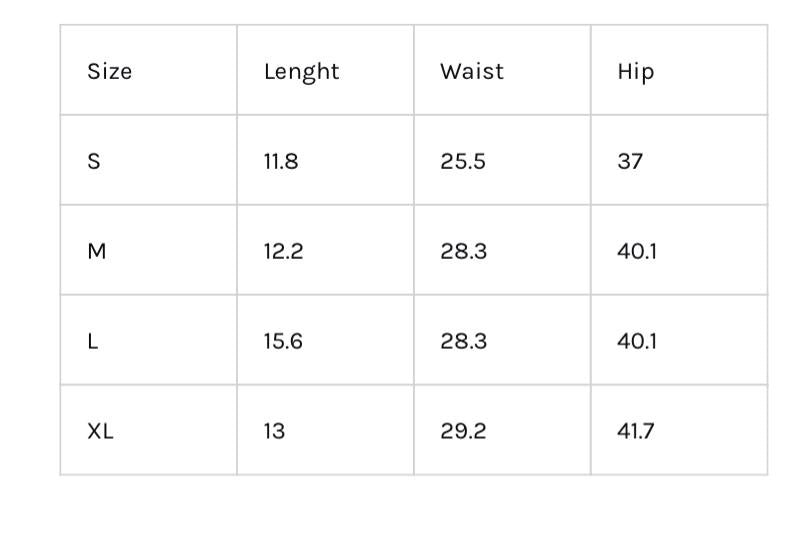Screen dimensions: 806x533
Task: Click the 11.8 length value
Action: coord(281,161)
